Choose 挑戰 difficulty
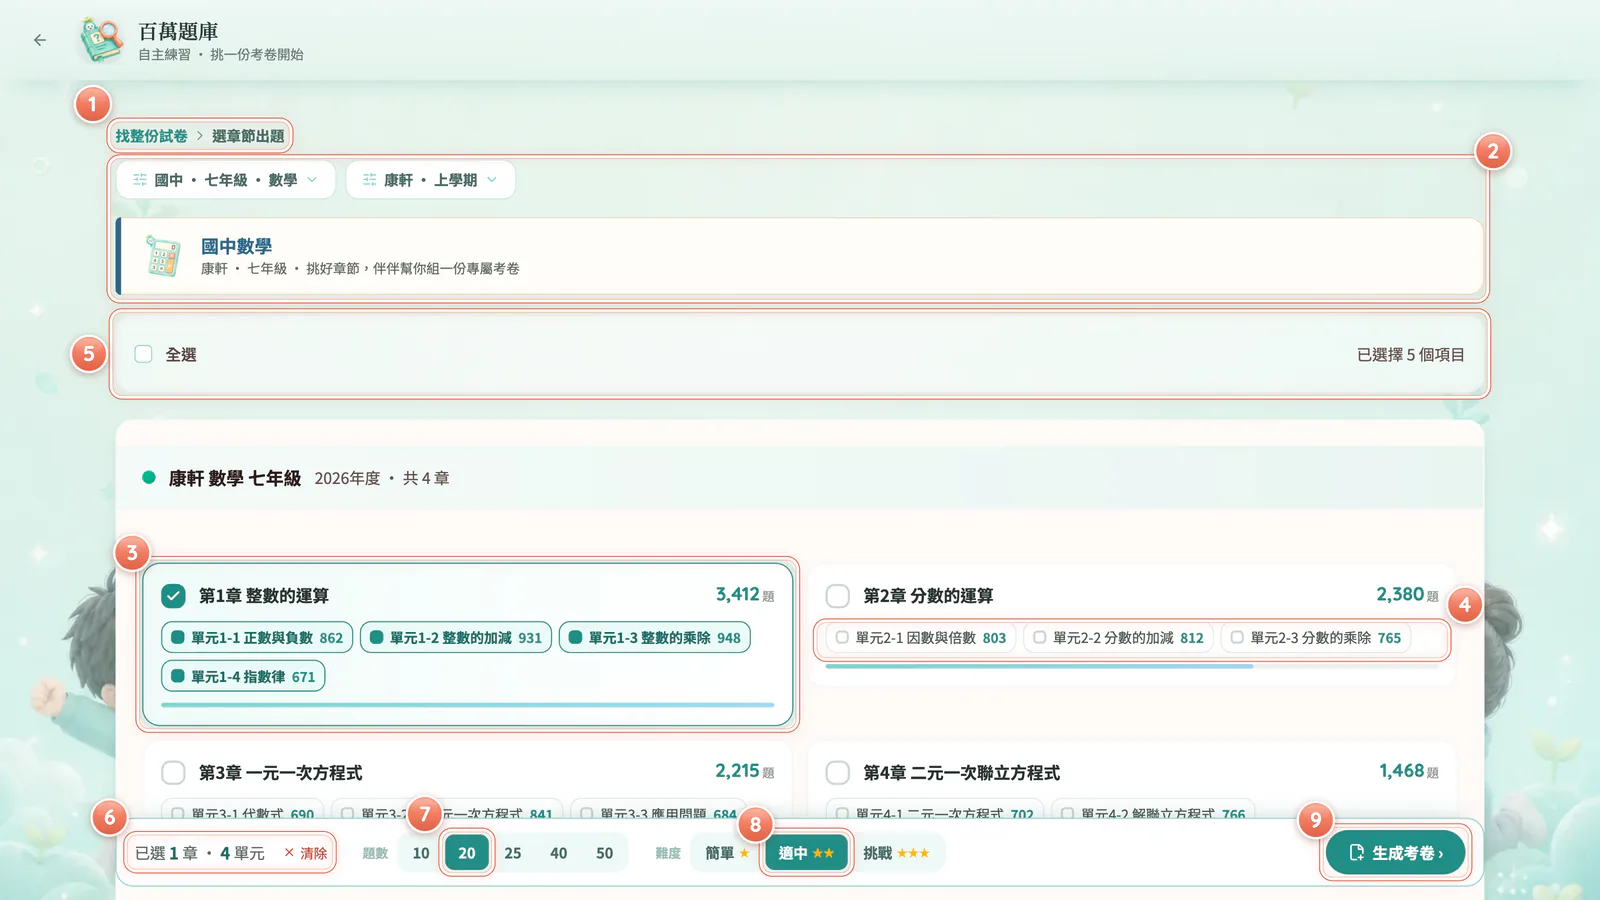This screenshot has height=900, width=1600. pos(896,853)
